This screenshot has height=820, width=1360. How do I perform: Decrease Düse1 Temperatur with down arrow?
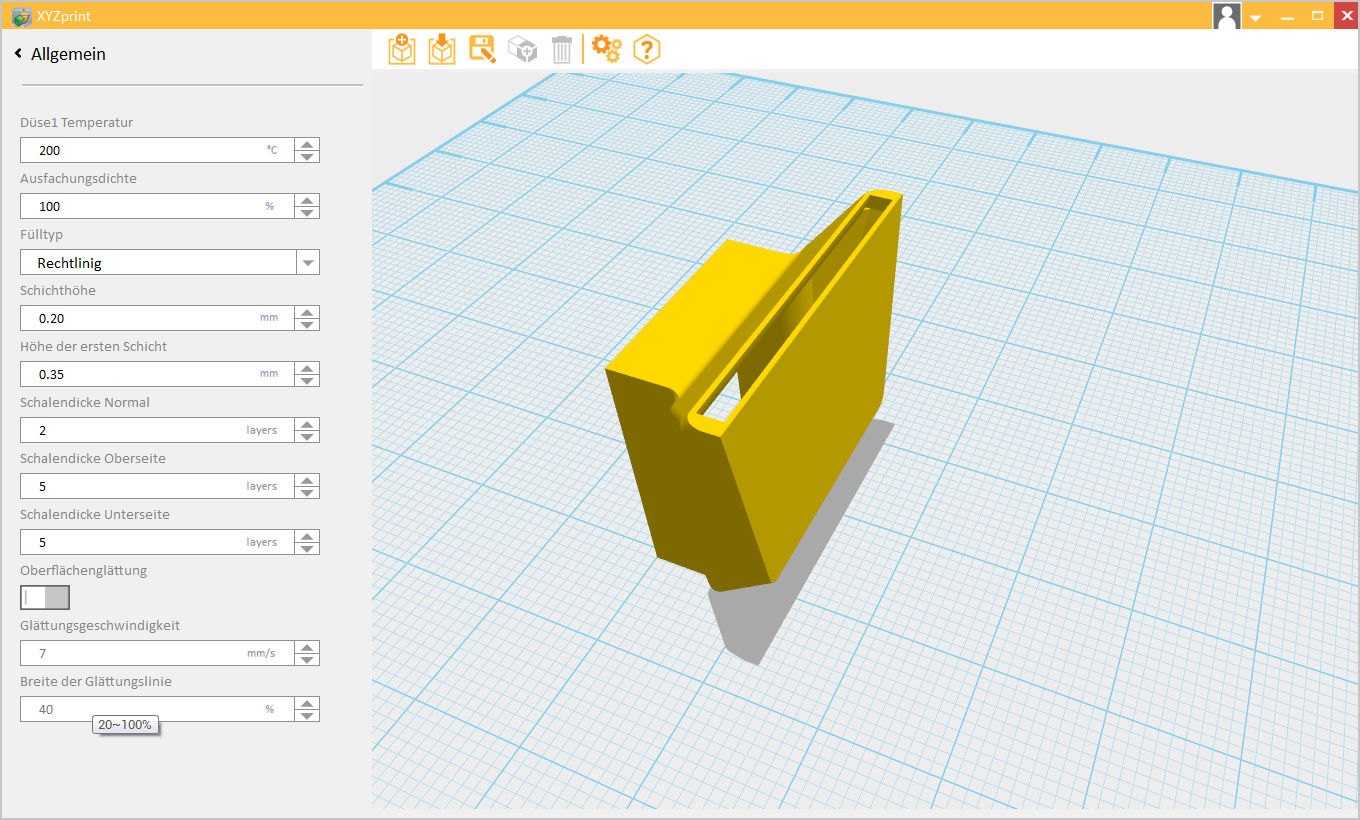pos(308,156)
